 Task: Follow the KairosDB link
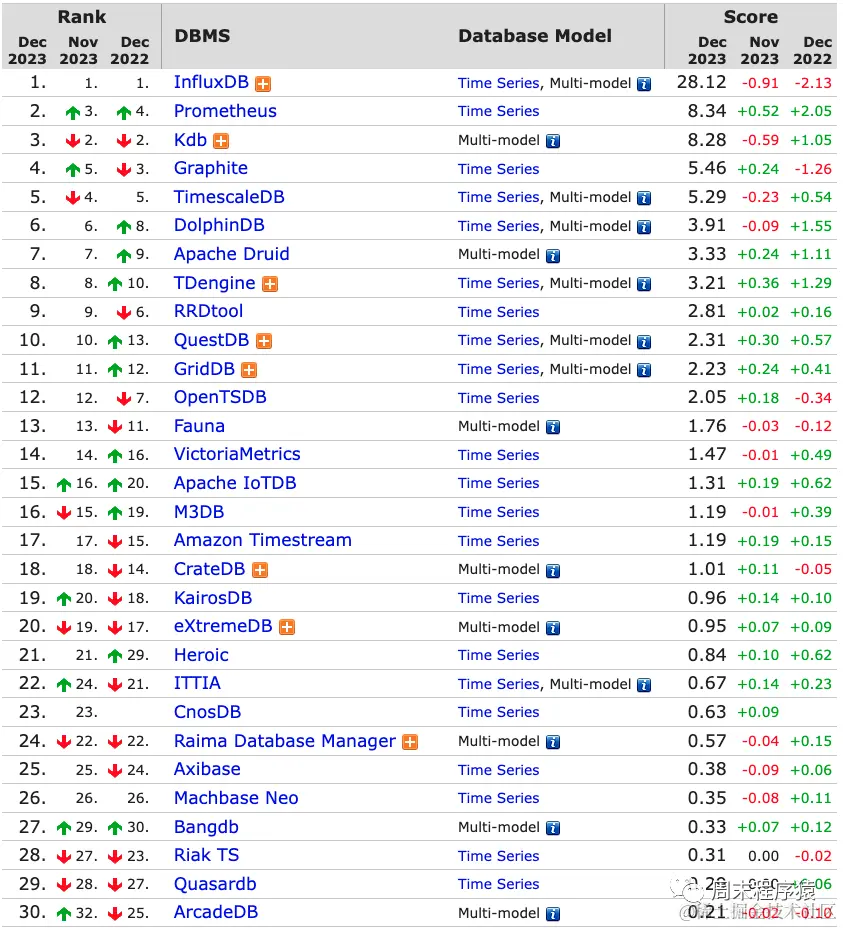coord(213,598)
